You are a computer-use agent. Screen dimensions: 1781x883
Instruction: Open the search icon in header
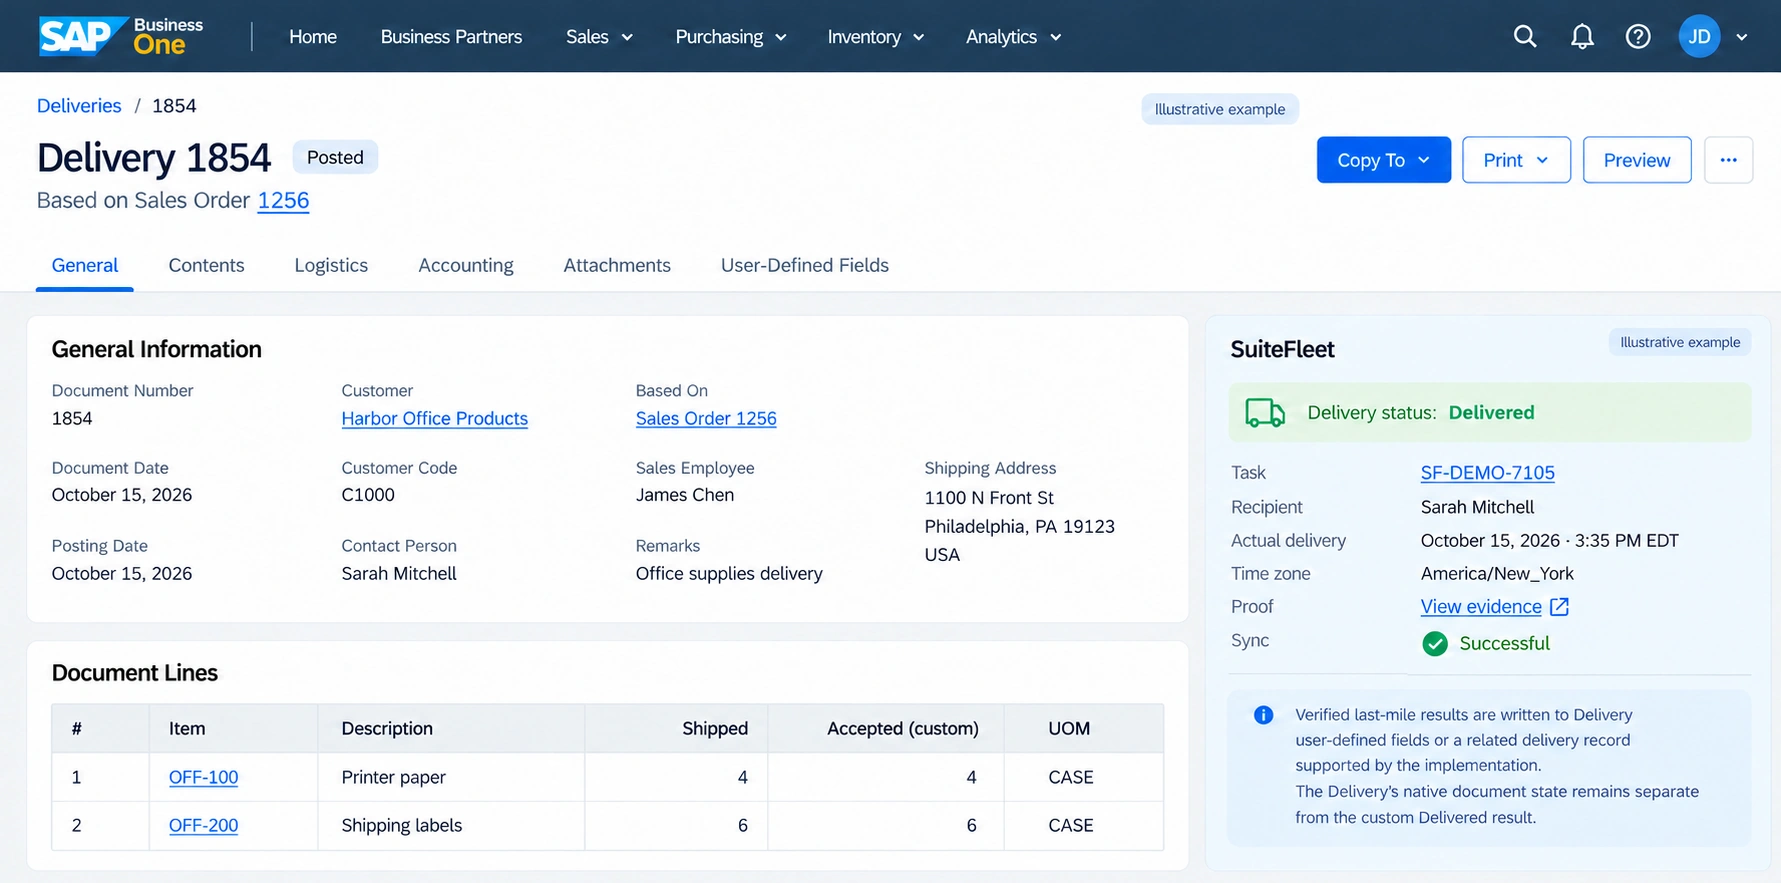pyautogui.click(x=1525, y=37)
